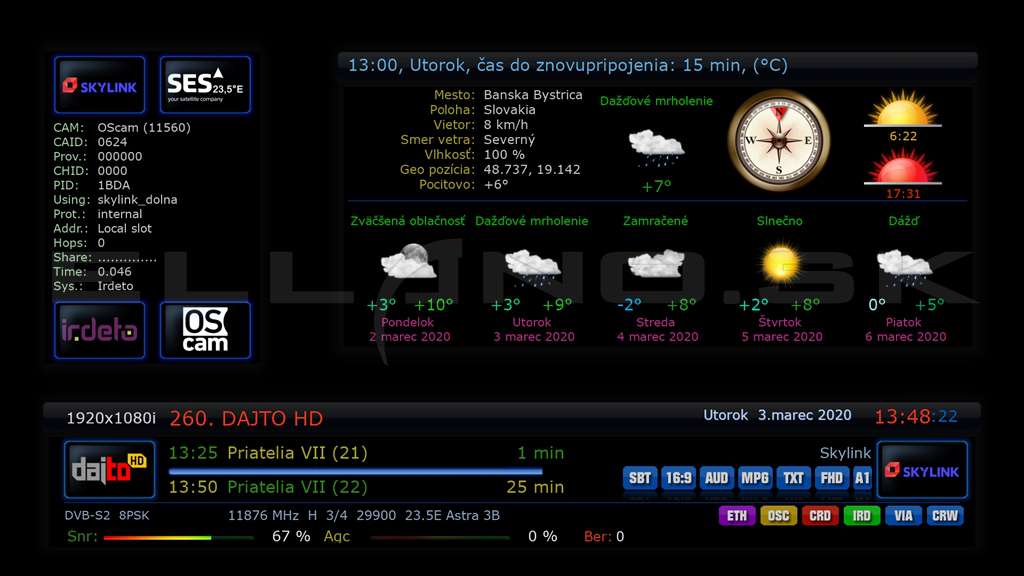Click the resolution text 1920x1080i

pos(111,418)
